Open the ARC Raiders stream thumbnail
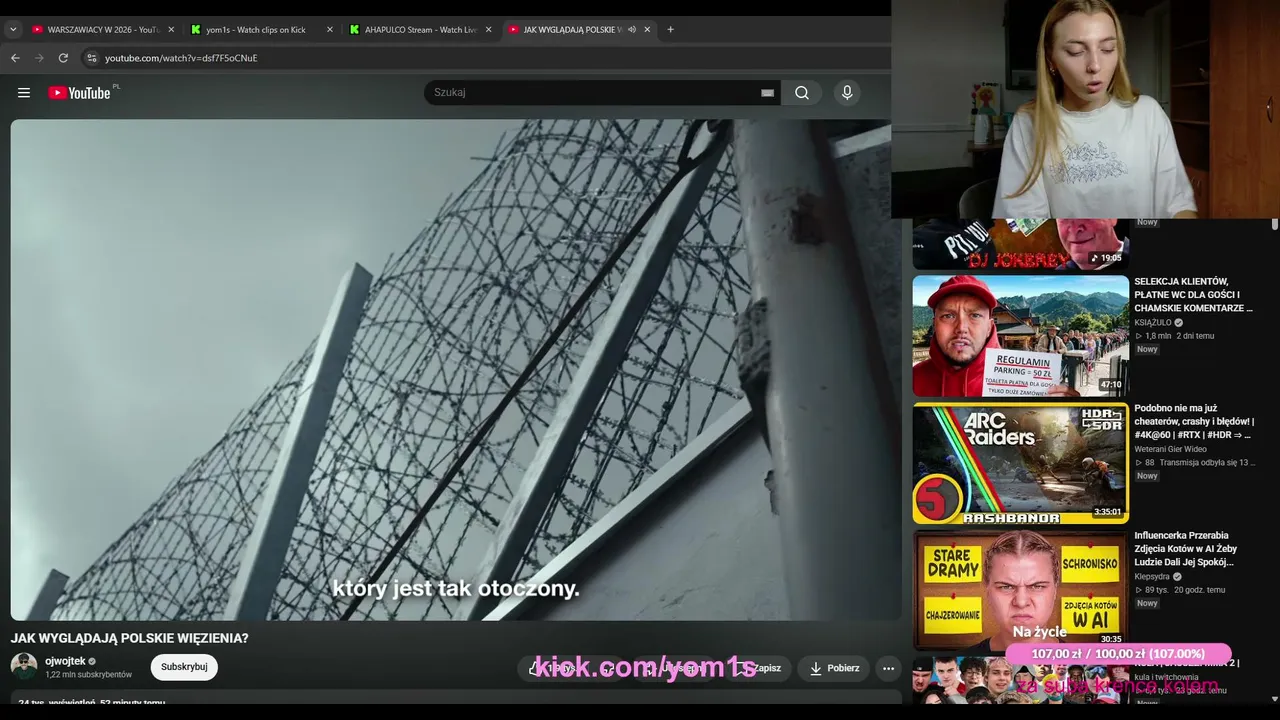 [1020, 463]
